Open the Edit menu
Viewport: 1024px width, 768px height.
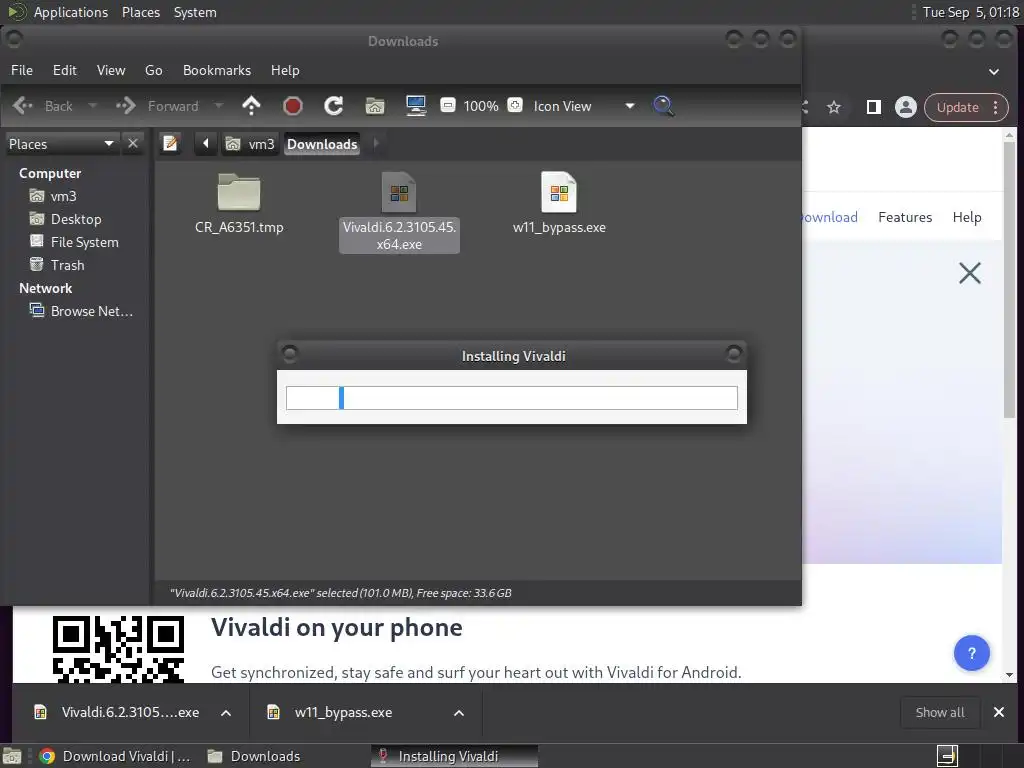click(65, 71)
